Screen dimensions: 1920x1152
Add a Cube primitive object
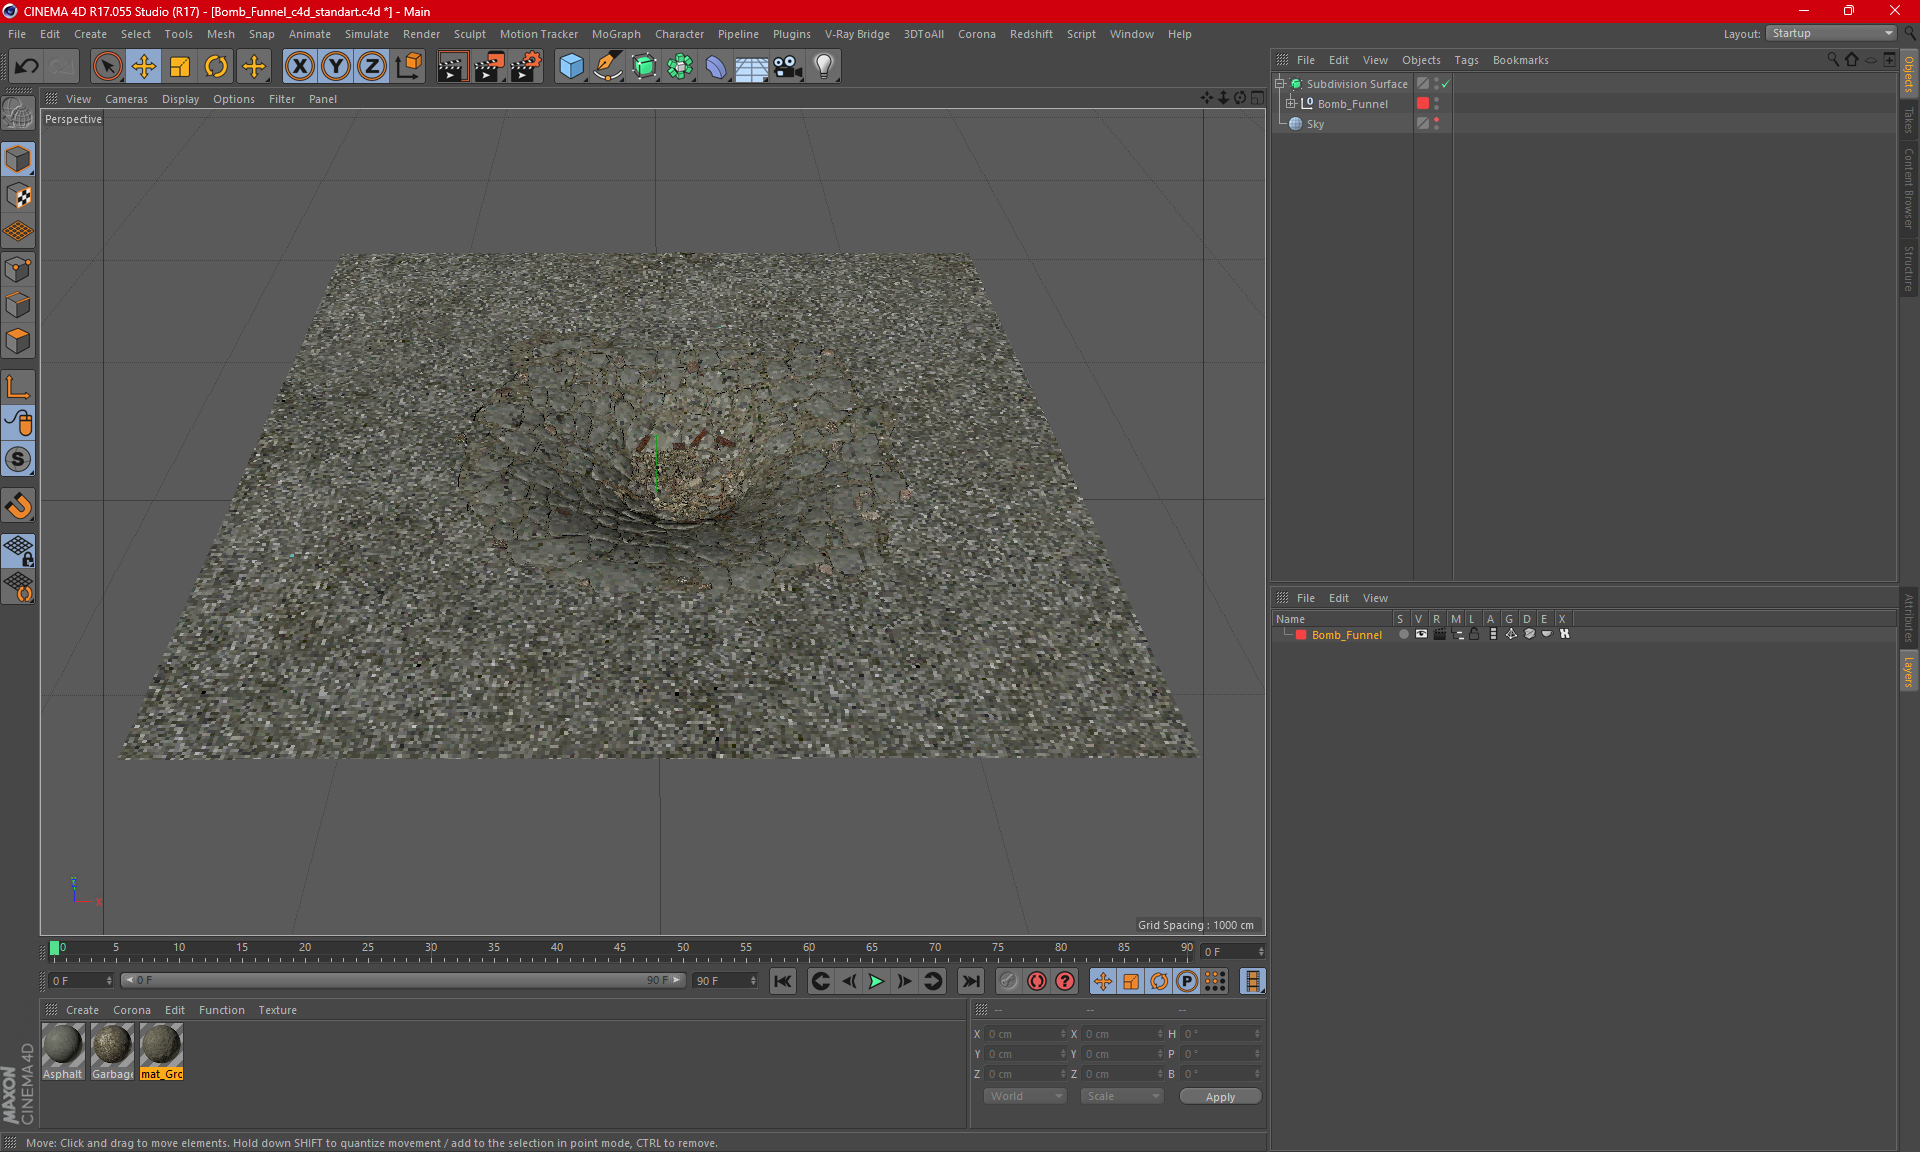point(571,66)
